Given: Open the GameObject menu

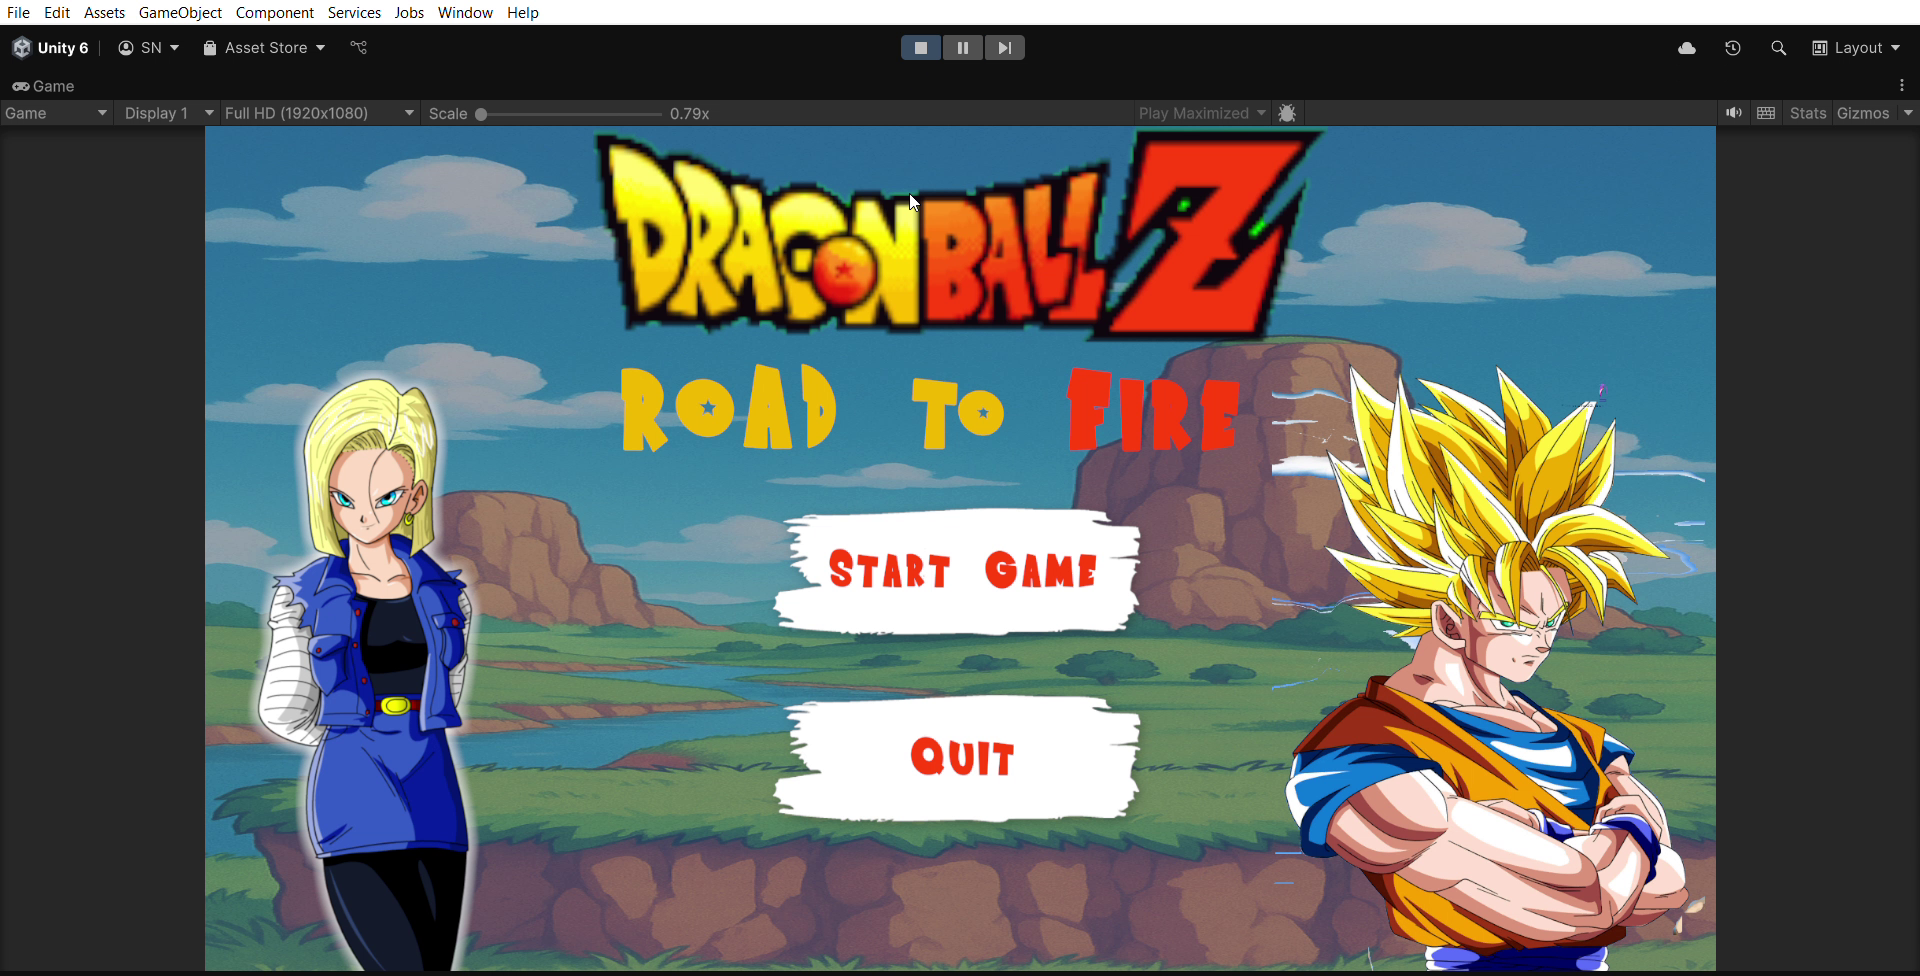Looking at the screenshot, I should tap(180, 12).
